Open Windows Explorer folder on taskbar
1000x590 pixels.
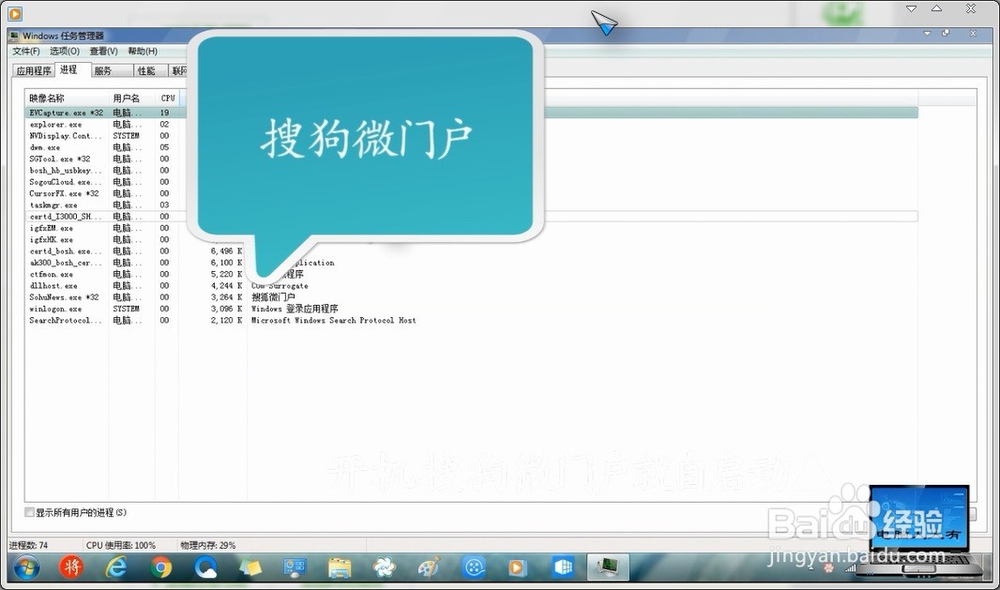(339, 567)
